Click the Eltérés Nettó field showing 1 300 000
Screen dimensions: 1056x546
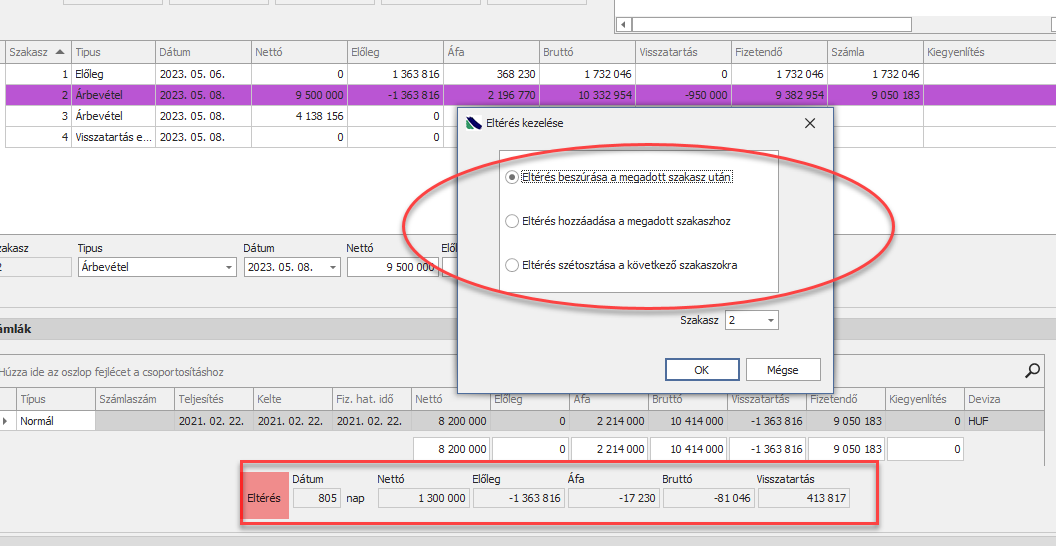(x=423, y=498)
